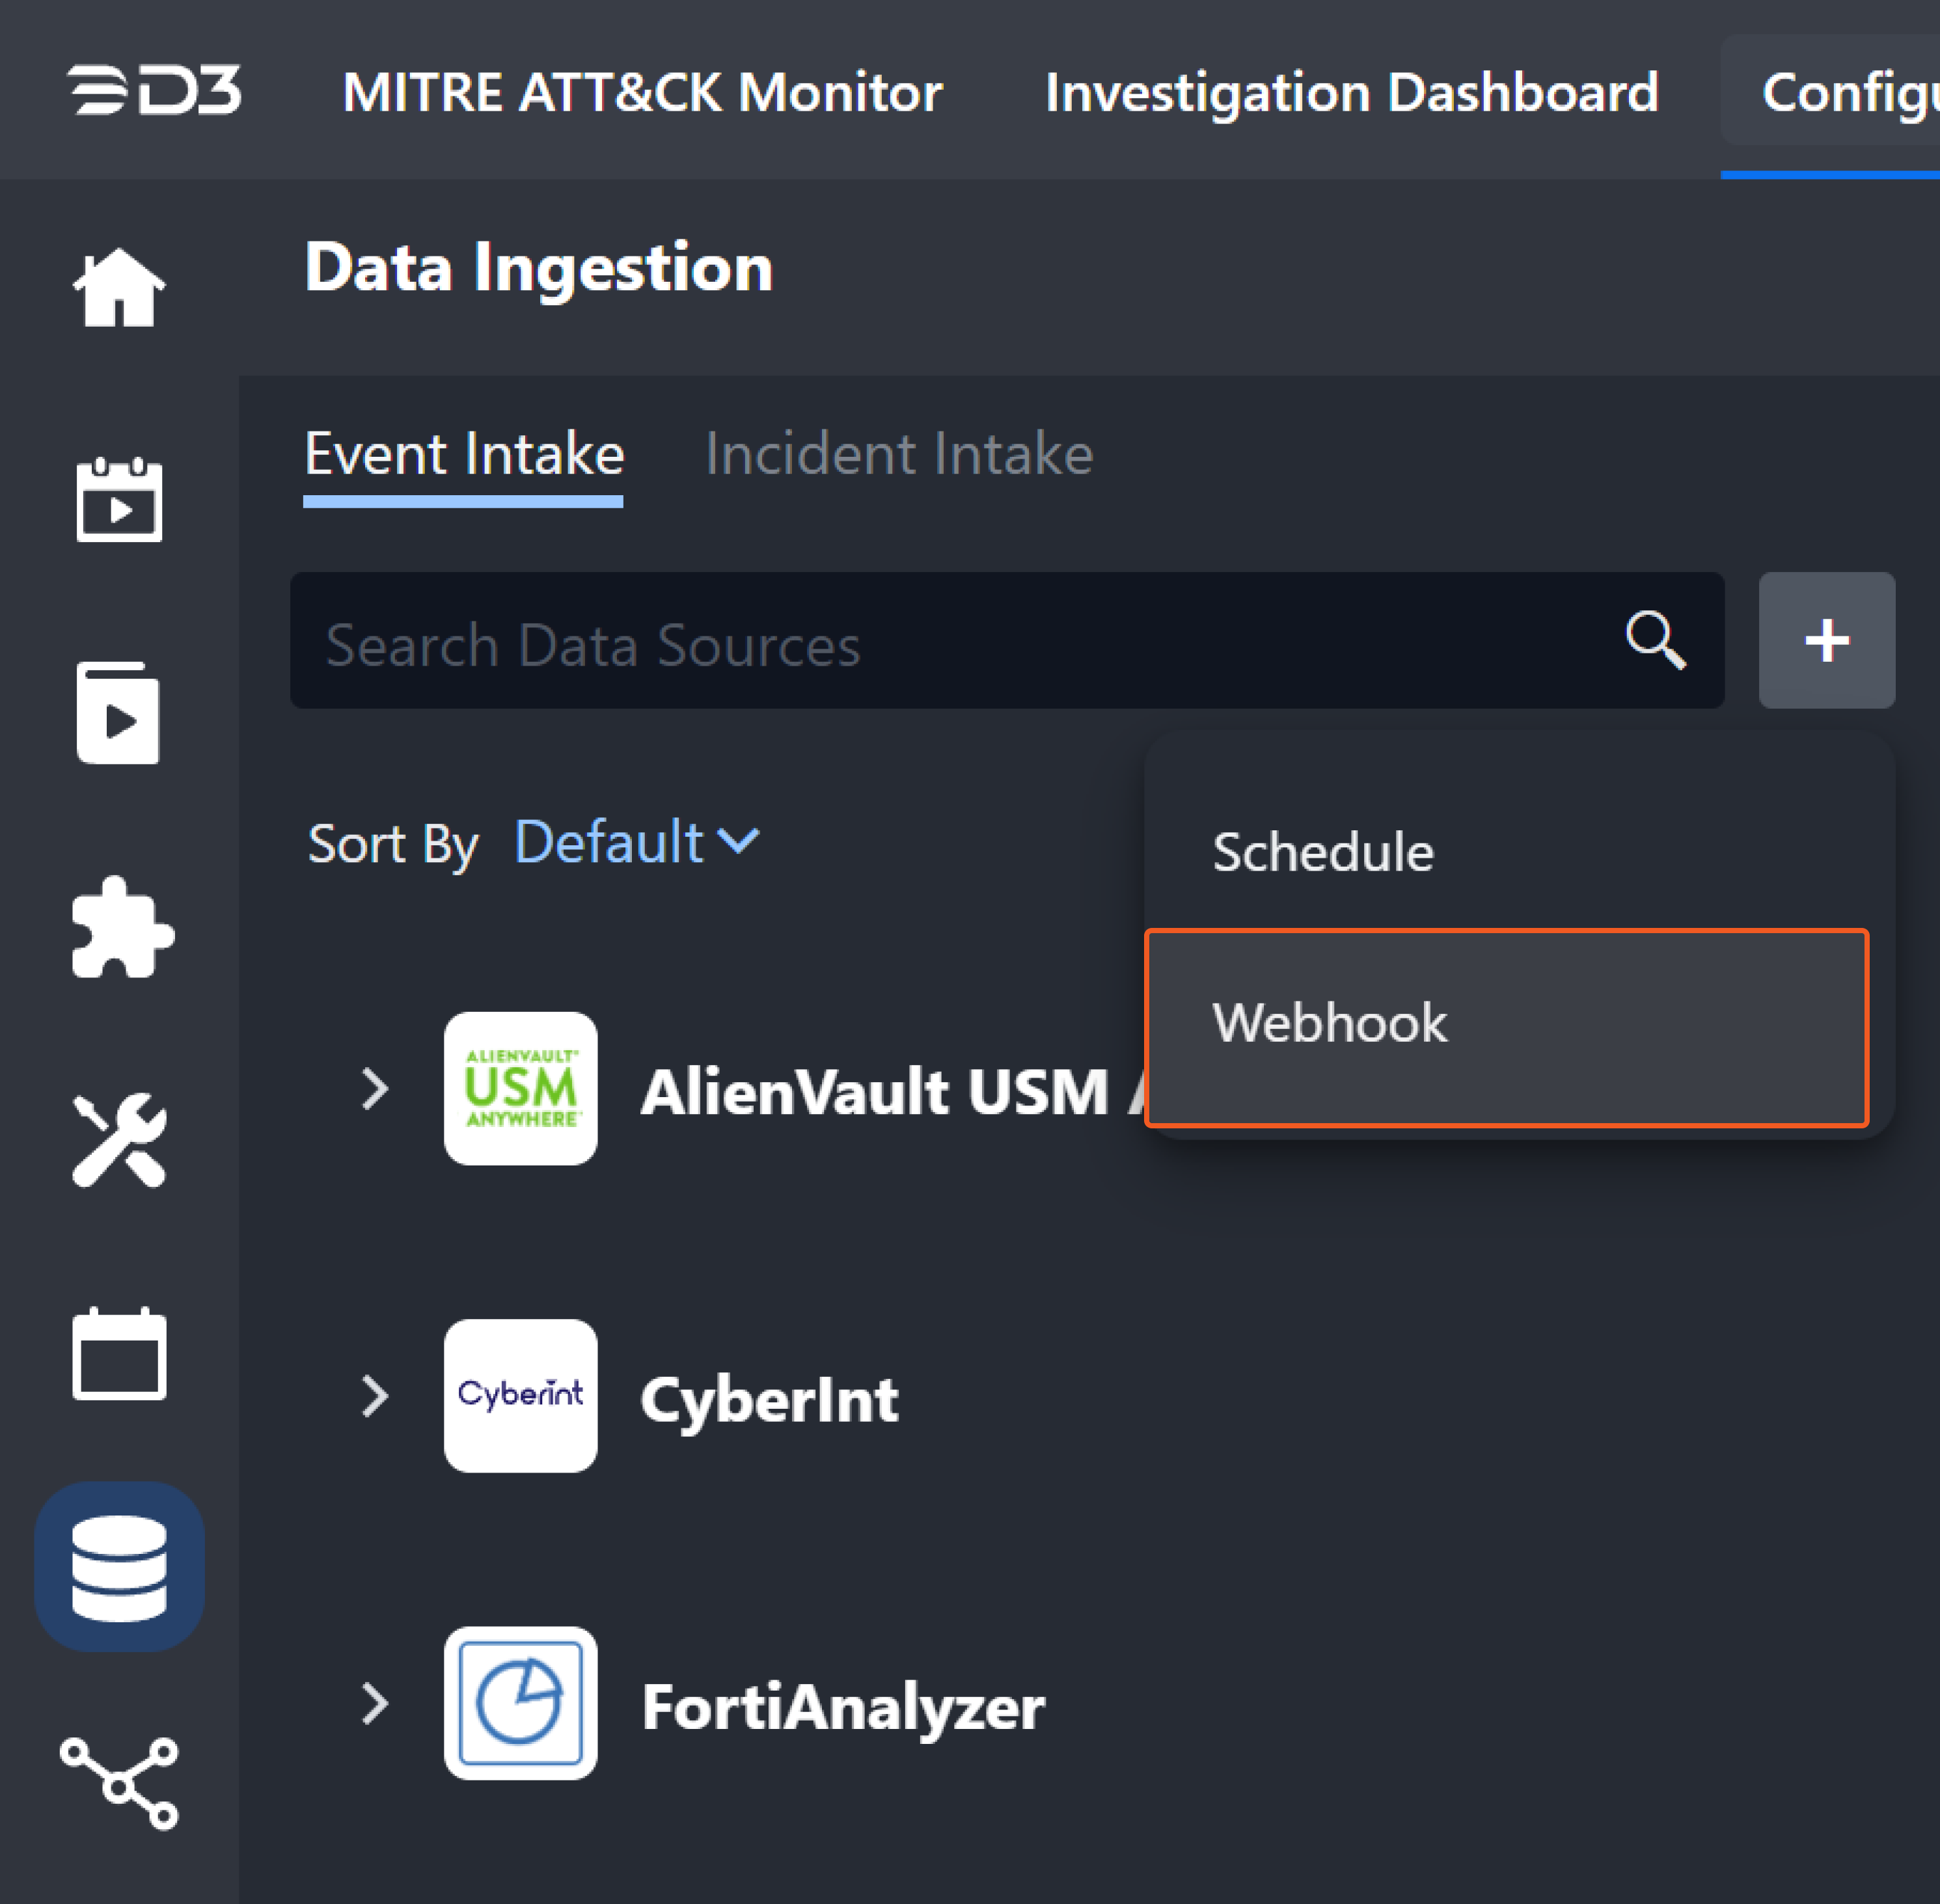Click the D3 logo
Image resolution: width=1940 pixels, height=1904 pixels.
click(155, 91)
